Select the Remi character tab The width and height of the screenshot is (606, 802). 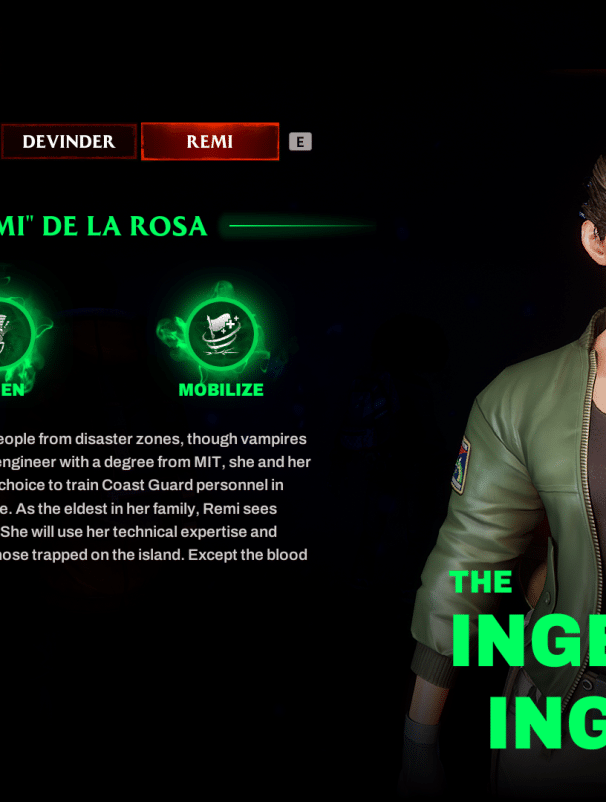(x=210, y=142)
